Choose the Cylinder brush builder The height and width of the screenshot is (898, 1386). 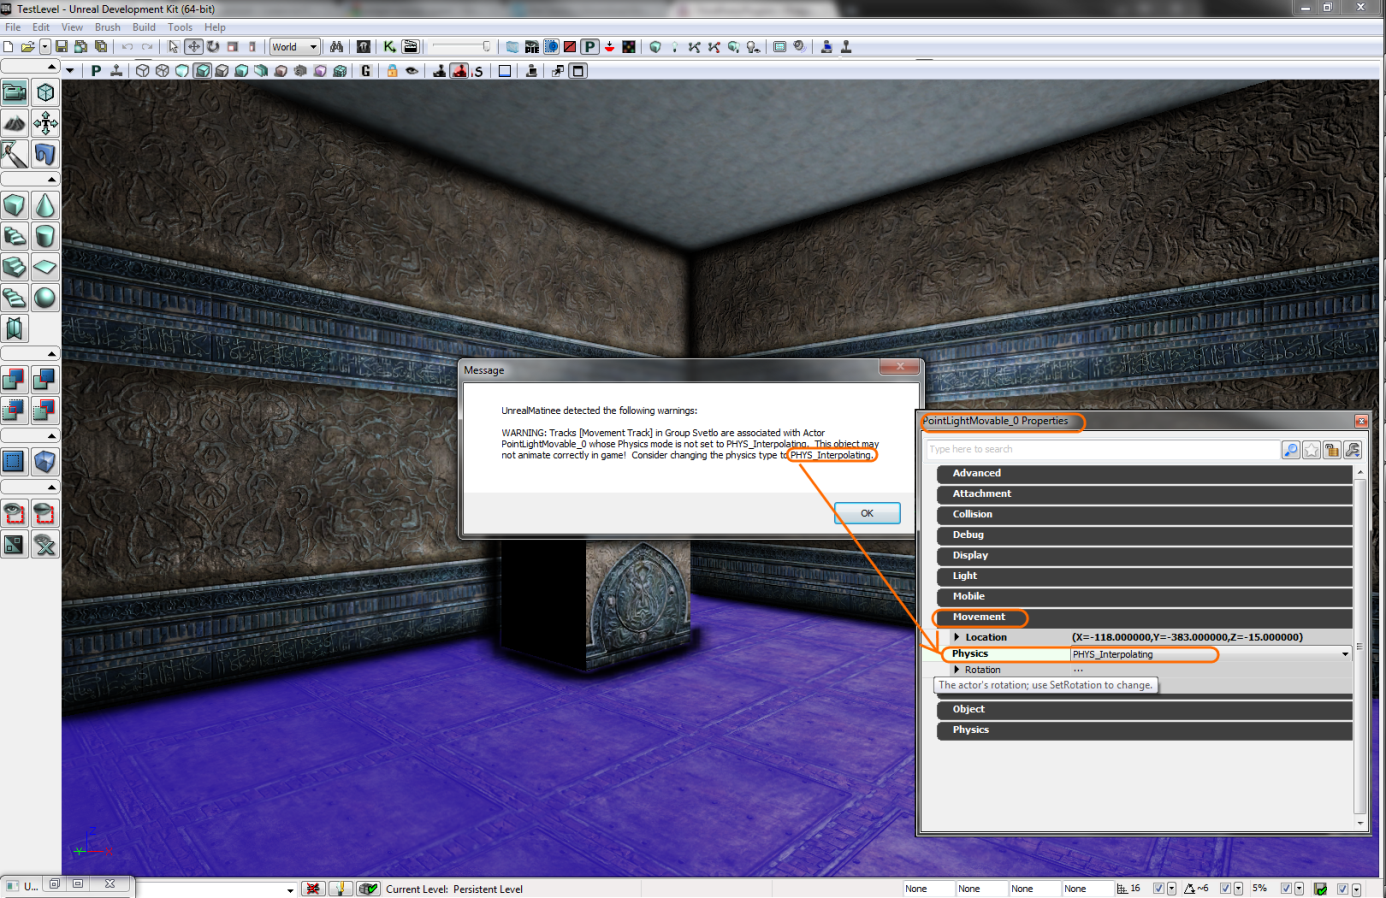(x=46, y=237)
